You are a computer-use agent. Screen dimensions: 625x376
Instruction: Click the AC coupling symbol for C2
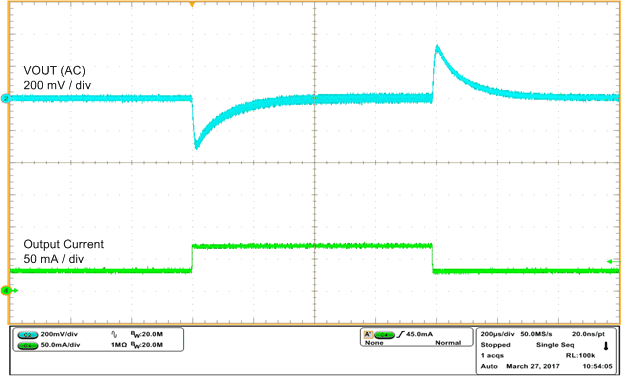tap(114, 335)
